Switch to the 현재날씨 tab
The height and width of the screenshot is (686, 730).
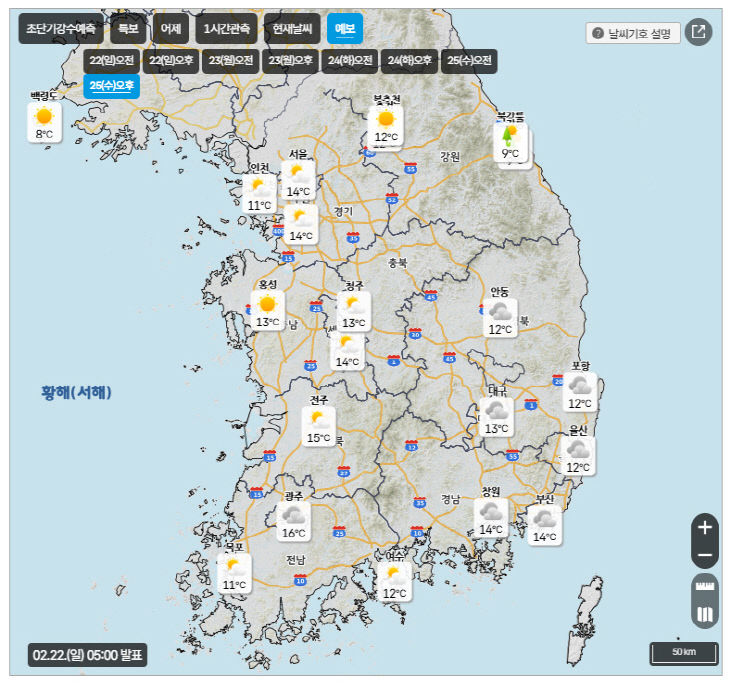coord(293,28)
